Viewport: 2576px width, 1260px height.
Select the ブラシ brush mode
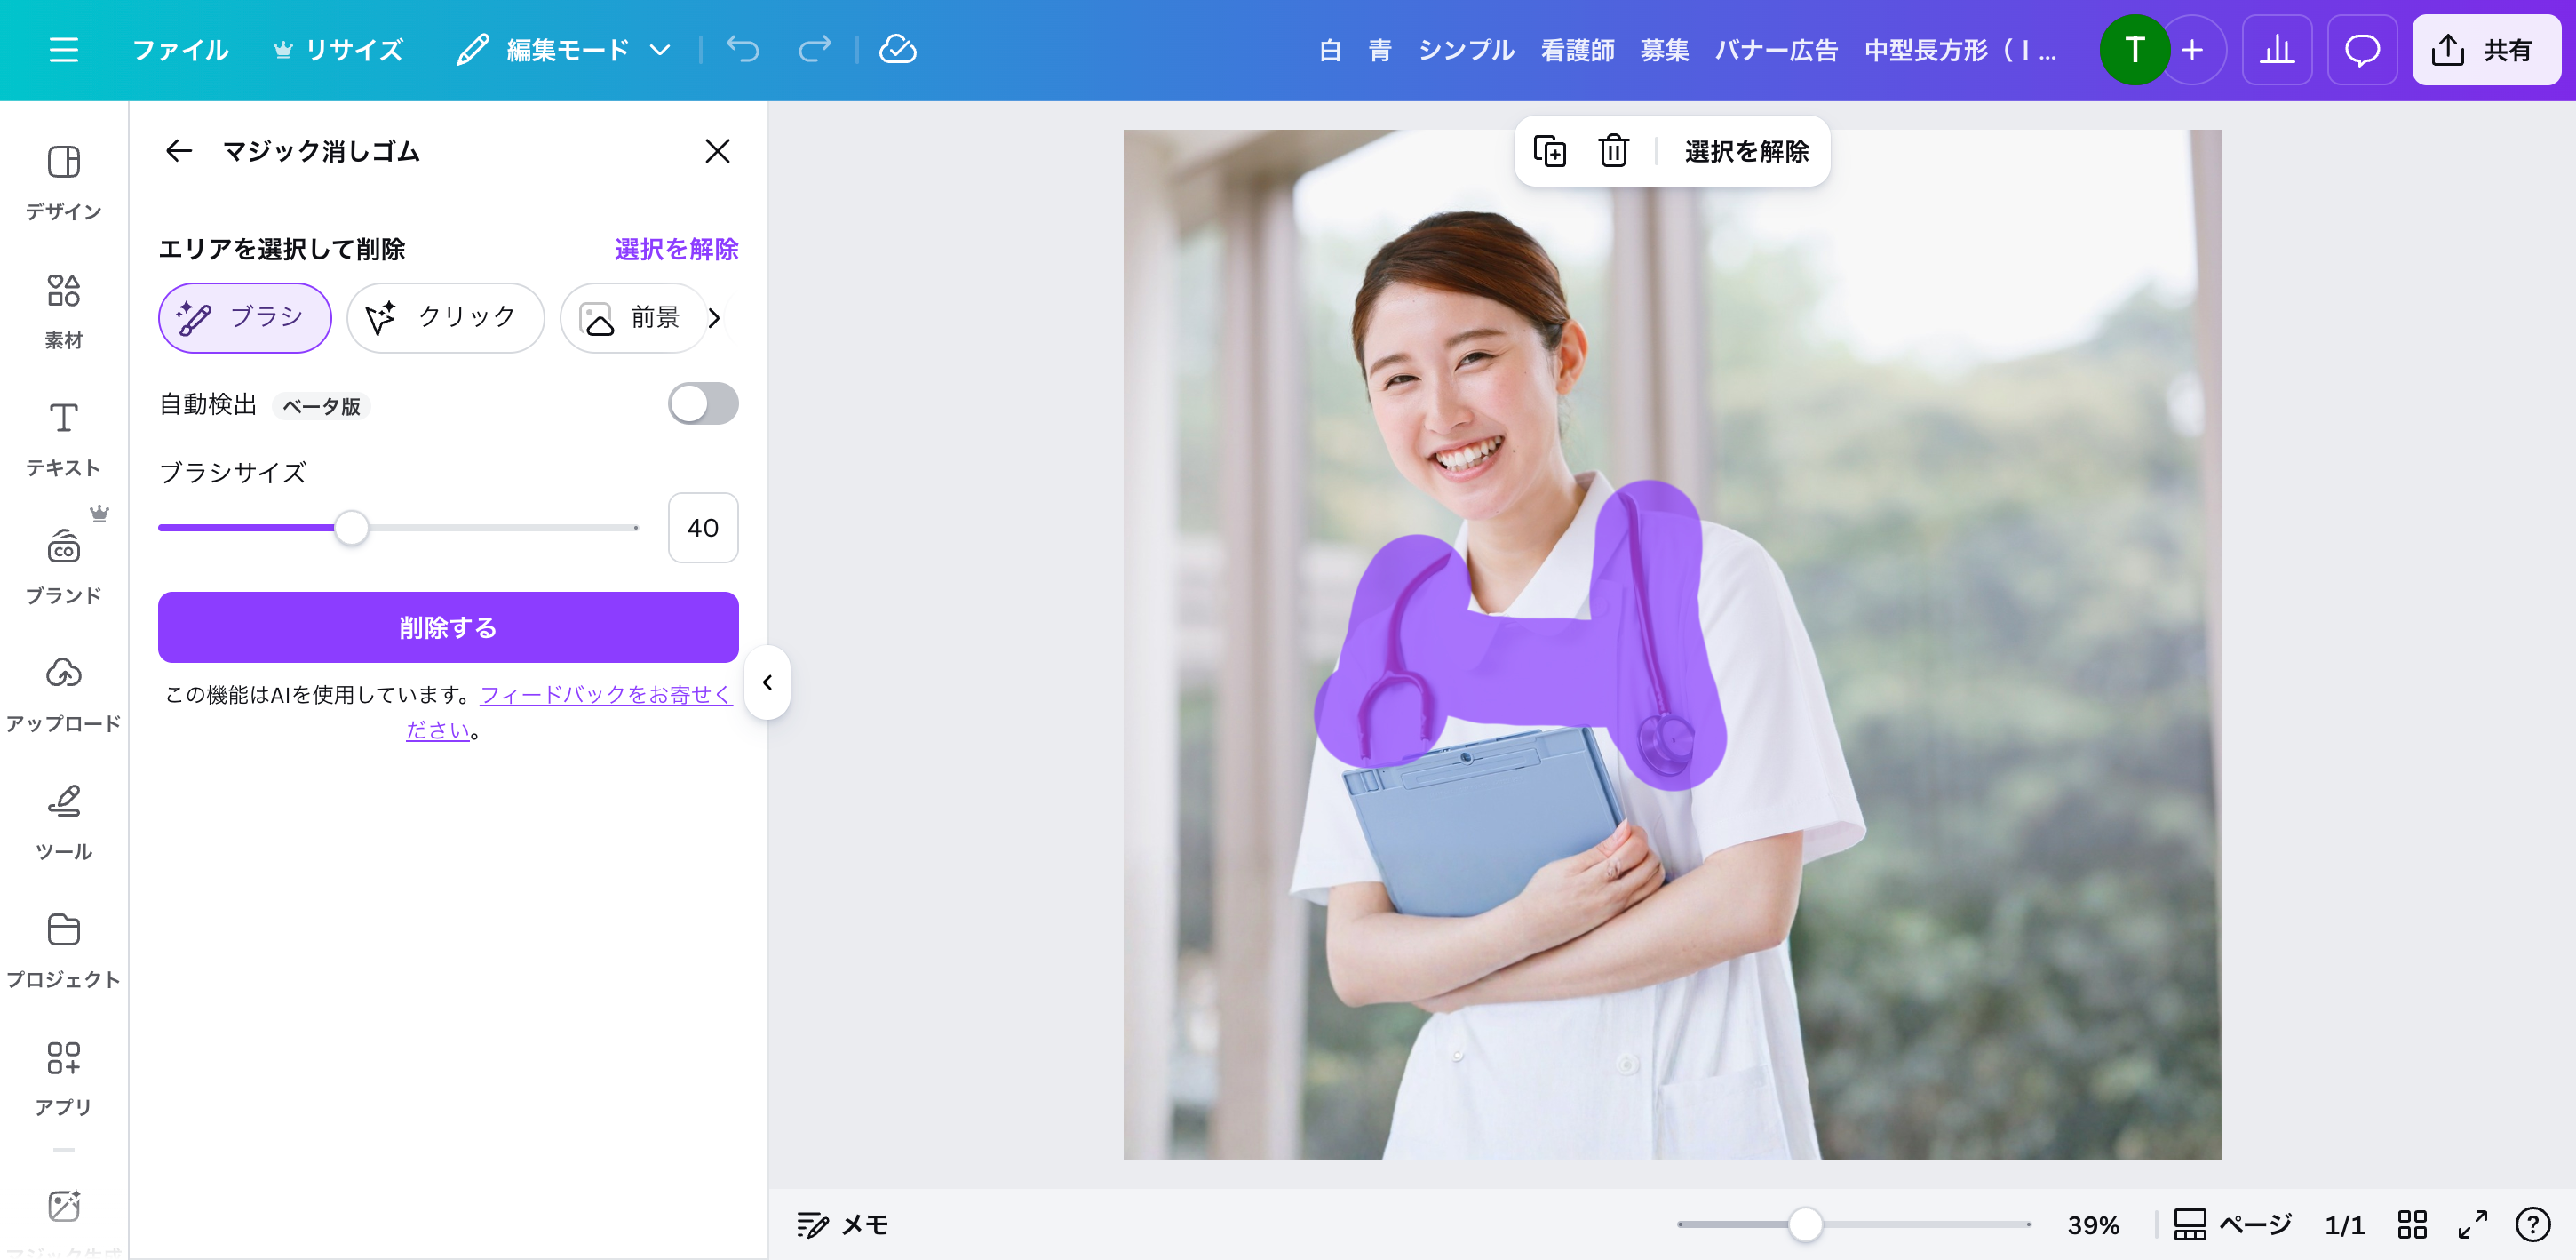245,318
